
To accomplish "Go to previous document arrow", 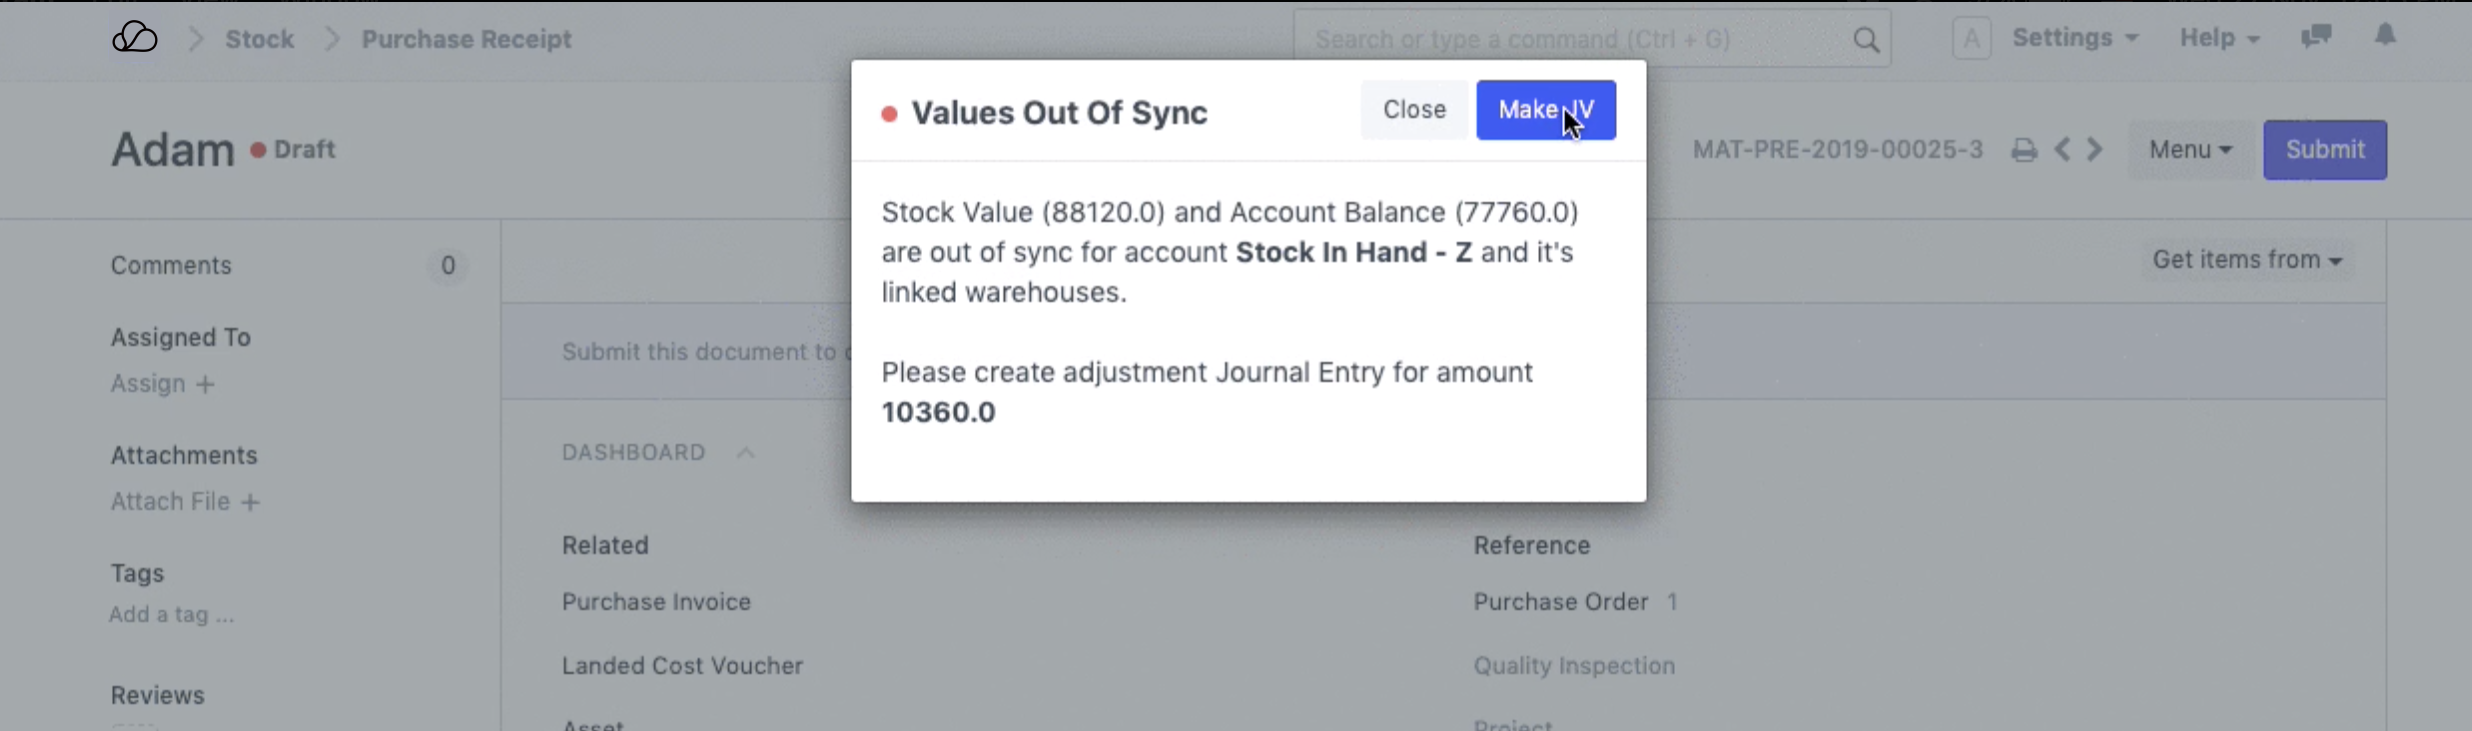I will coord(2062,150).
